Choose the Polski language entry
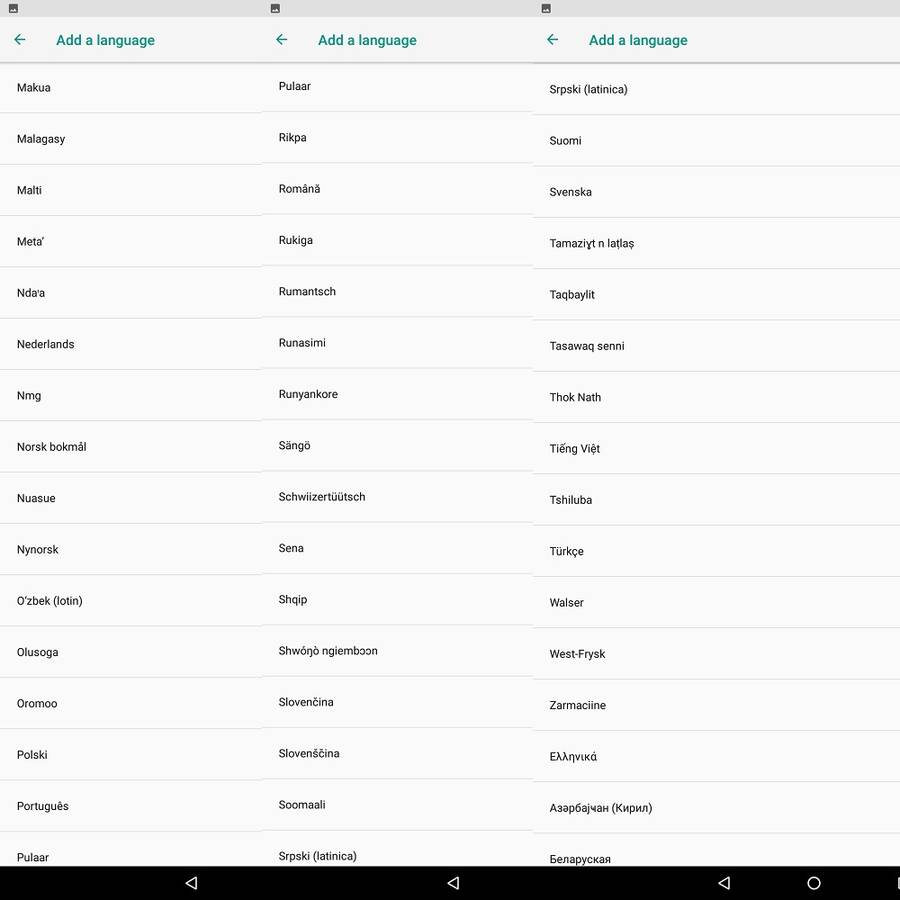 point(32,755)
